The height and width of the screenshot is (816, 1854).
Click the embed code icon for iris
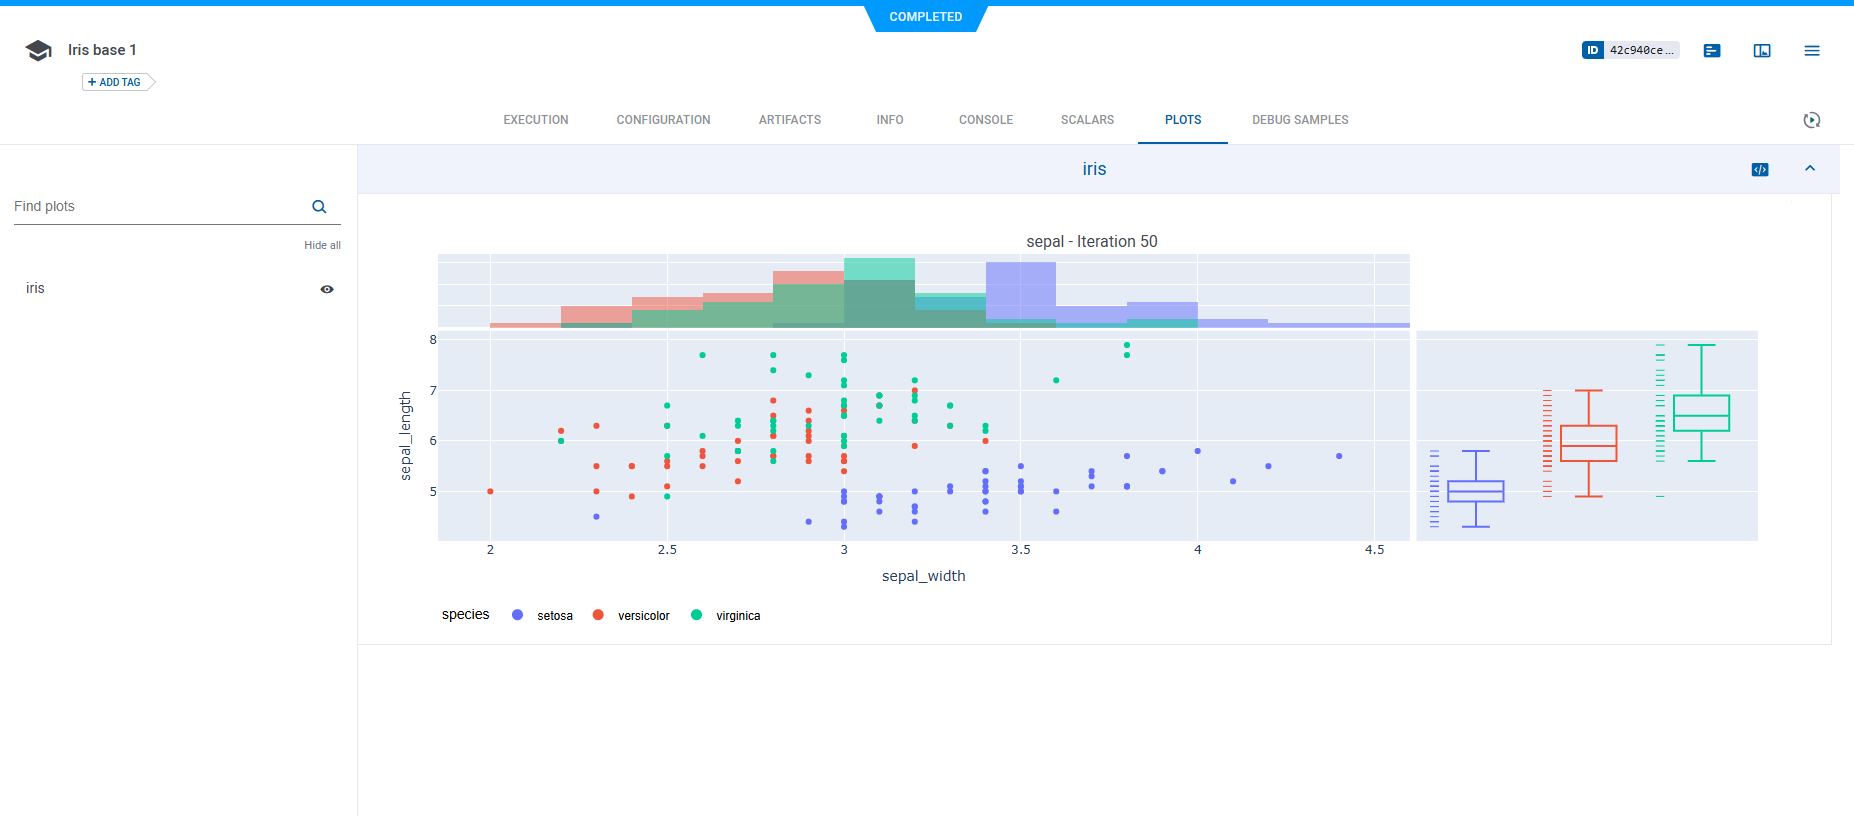coord(1760,170)
